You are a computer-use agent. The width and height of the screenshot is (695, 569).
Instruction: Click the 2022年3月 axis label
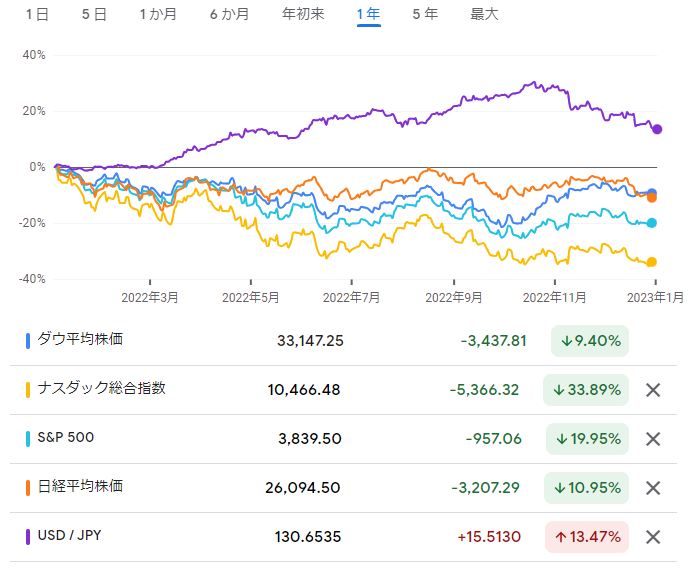tap(150, 297)
